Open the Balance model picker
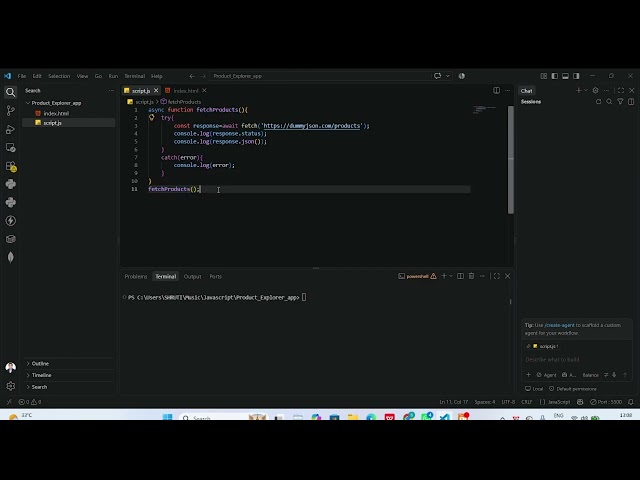The height and width of the screenshot is (480, 640). [590, 375]
